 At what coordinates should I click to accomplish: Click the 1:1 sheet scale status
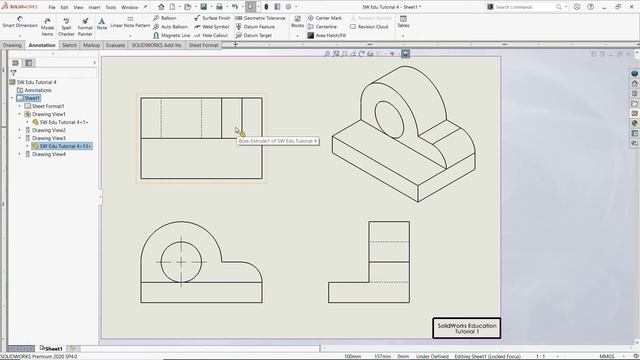coord(540,356)
